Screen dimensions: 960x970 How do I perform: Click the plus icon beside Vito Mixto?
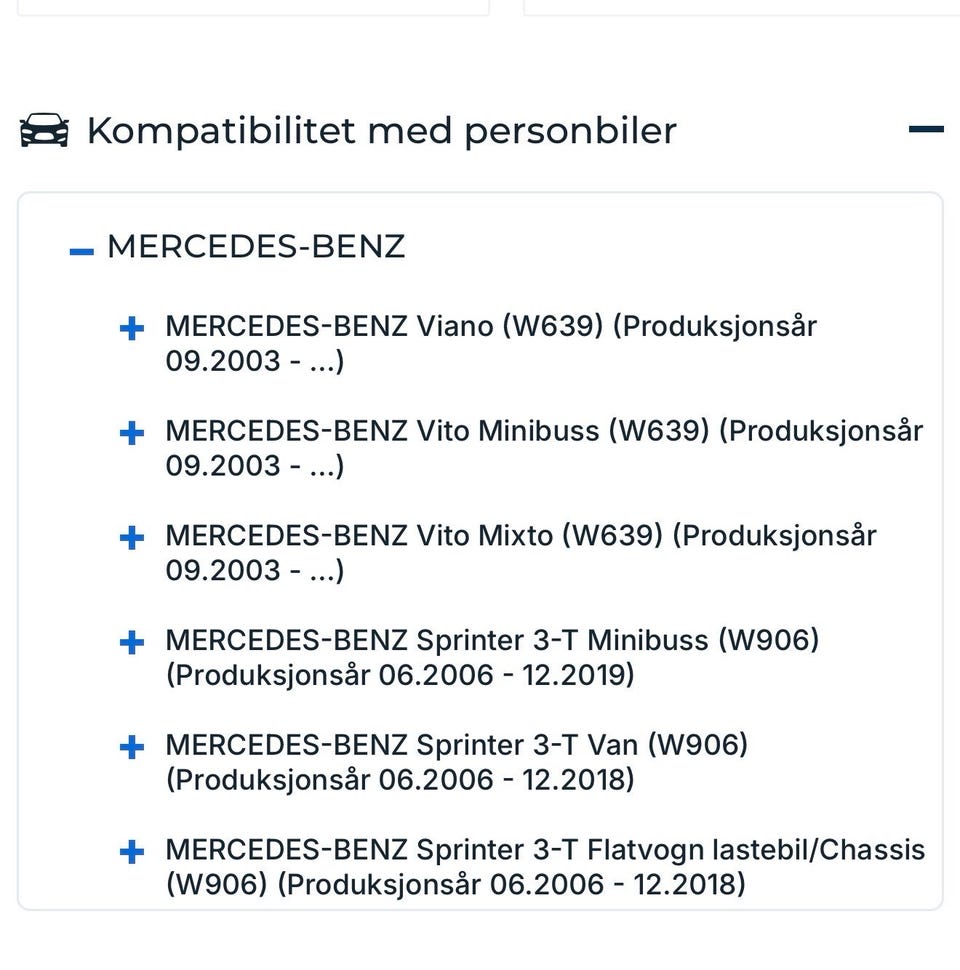(131, 538)
